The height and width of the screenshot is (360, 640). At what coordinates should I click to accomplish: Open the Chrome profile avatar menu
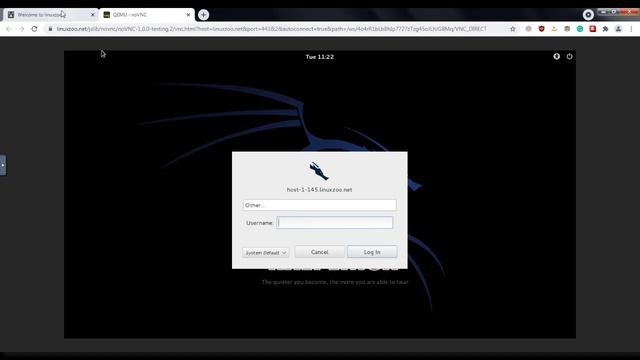(618, 29)
